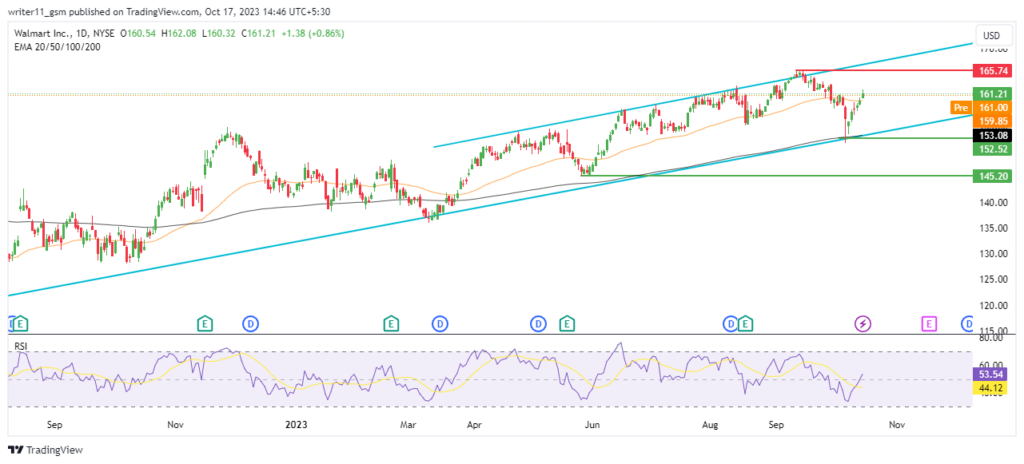1024x464 pixels.
Task: Click the green 161.21 current price label
Action: 991,93
